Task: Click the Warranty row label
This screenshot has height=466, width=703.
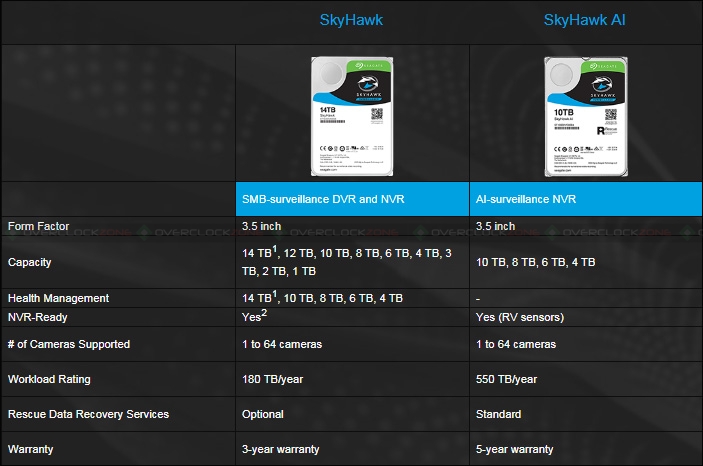Action: (30, 449)
